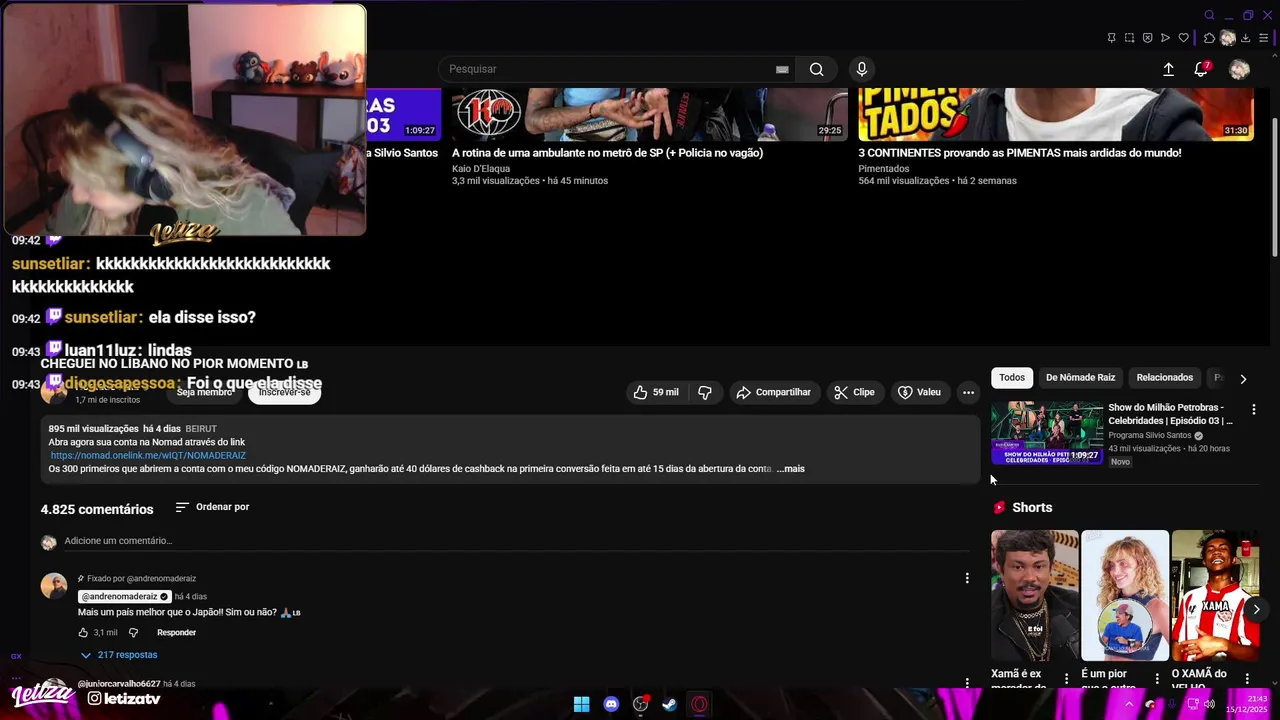Open the browser extensions cube icon

1209,38
